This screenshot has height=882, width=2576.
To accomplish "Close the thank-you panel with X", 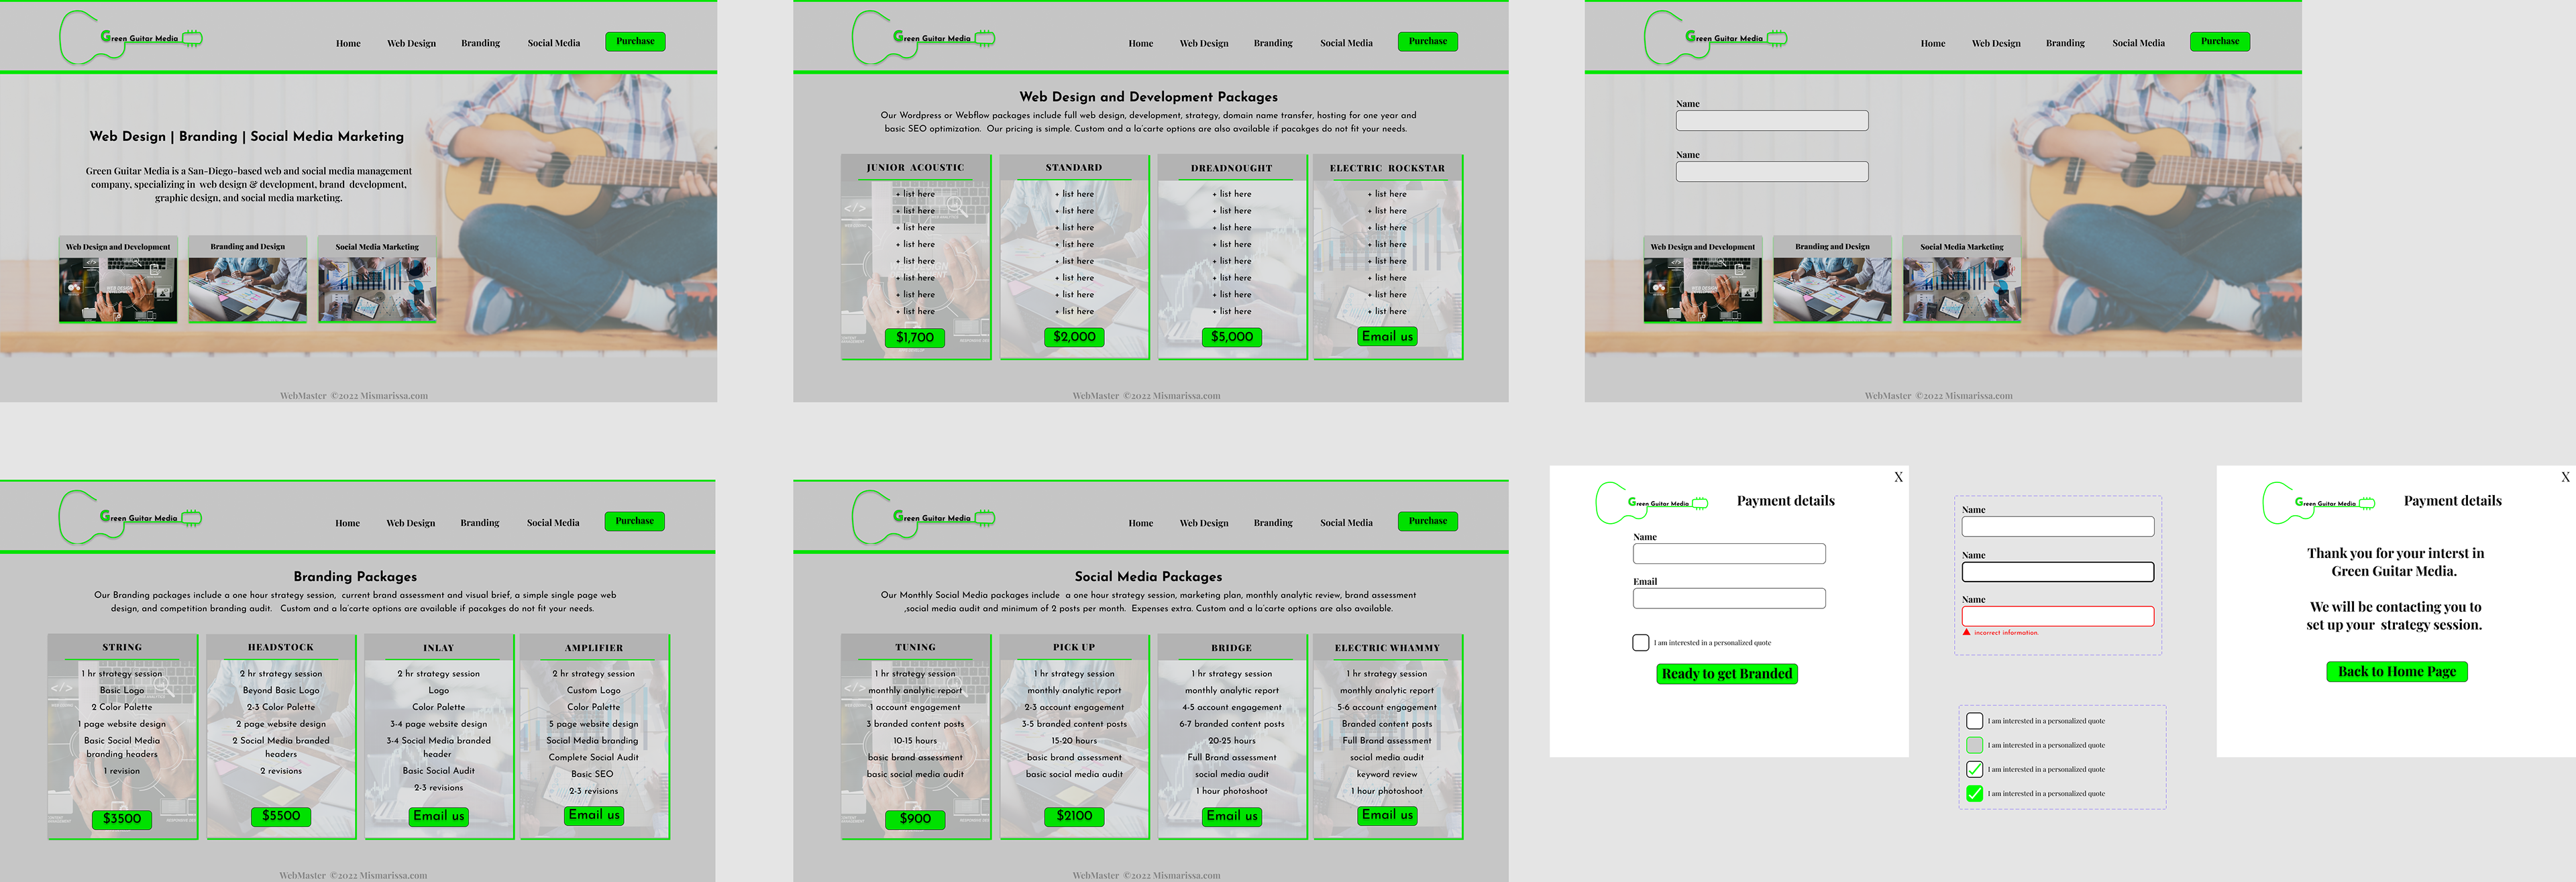I will (x=2565, y=477).
